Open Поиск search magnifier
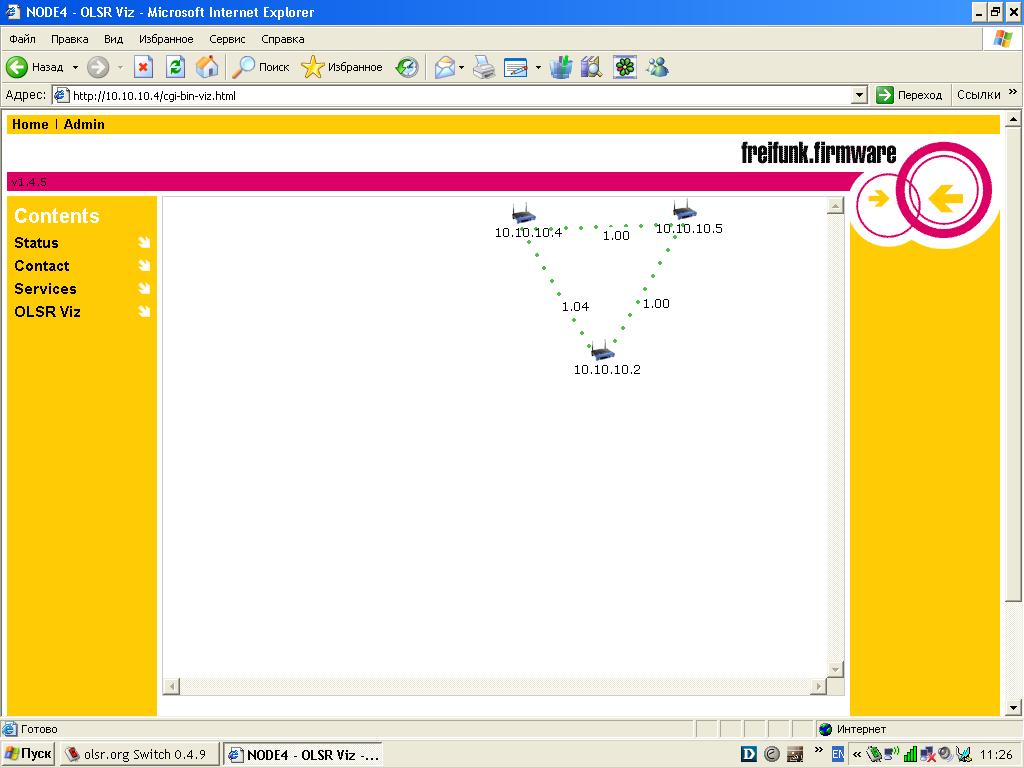This screenshot has height=768, width=1024. click(x=261, y=67)
